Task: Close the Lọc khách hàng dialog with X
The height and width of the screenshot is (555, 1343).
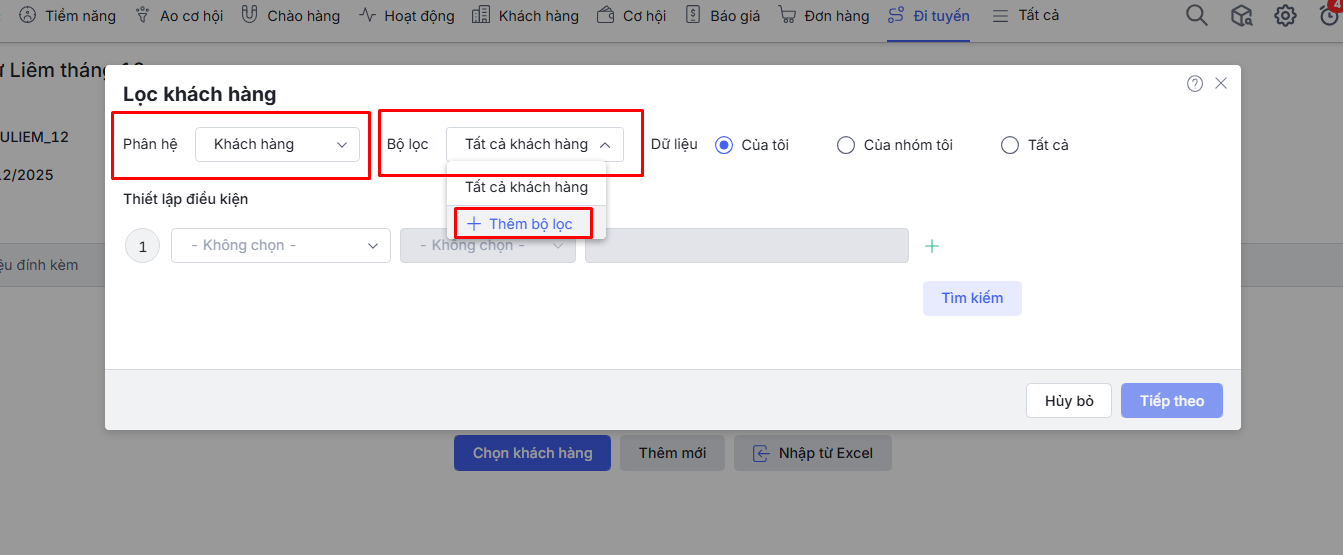Action: tap(1221, 84)
